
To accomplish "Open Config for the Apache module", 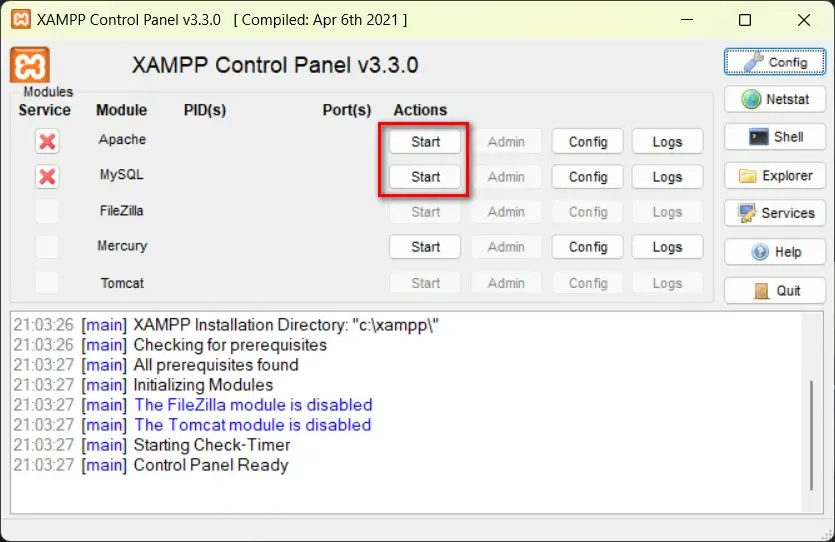I will pyautogui.click(x=587, y=141).
